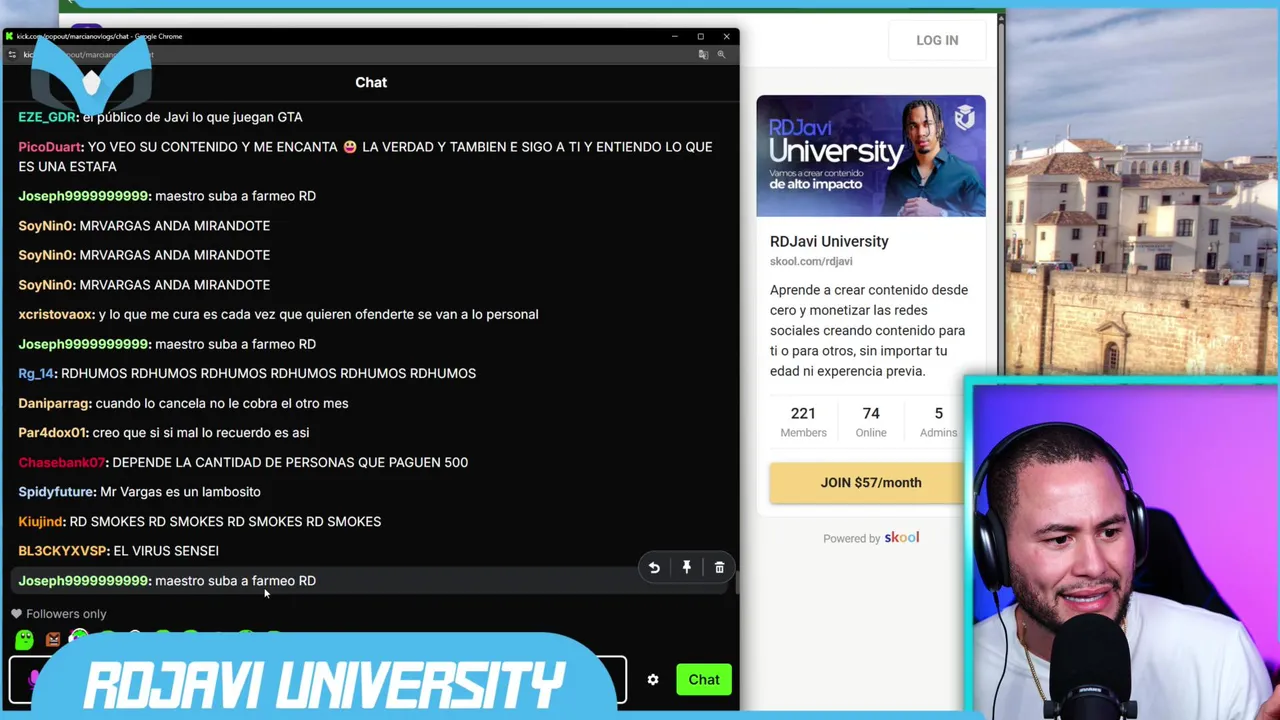Click the zoom magnifier icon in address bar

point(721,54)
